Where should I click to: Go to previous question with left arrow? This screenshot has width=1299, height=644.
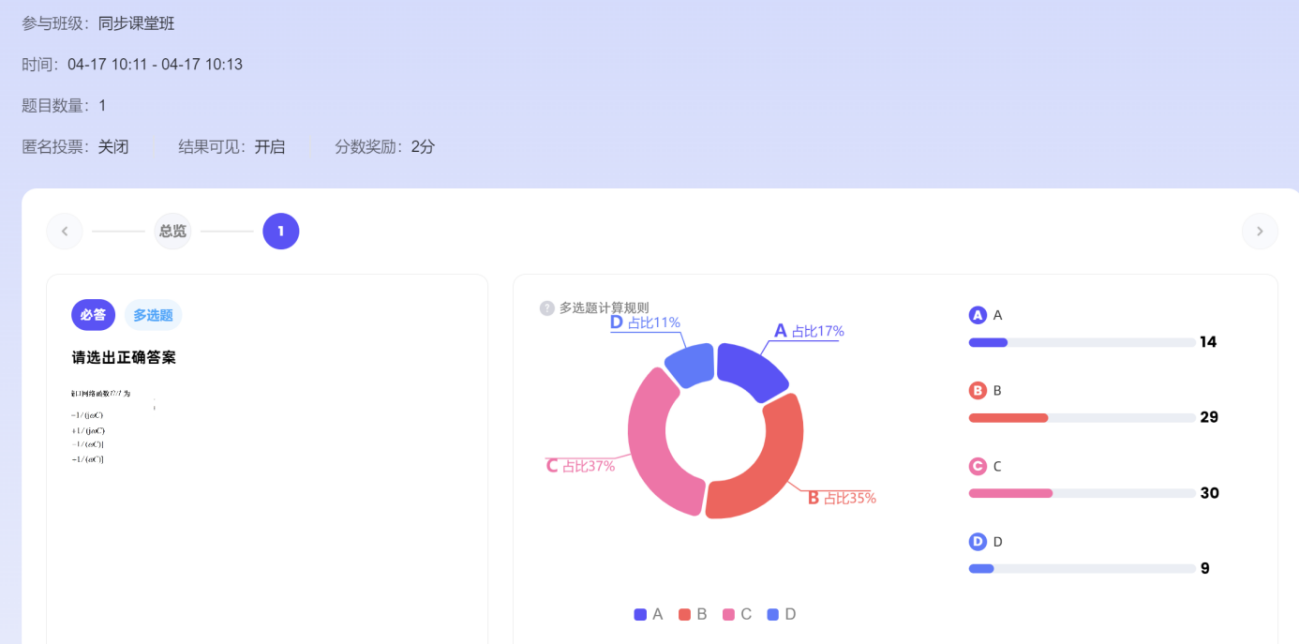click(x=65, y=231)
